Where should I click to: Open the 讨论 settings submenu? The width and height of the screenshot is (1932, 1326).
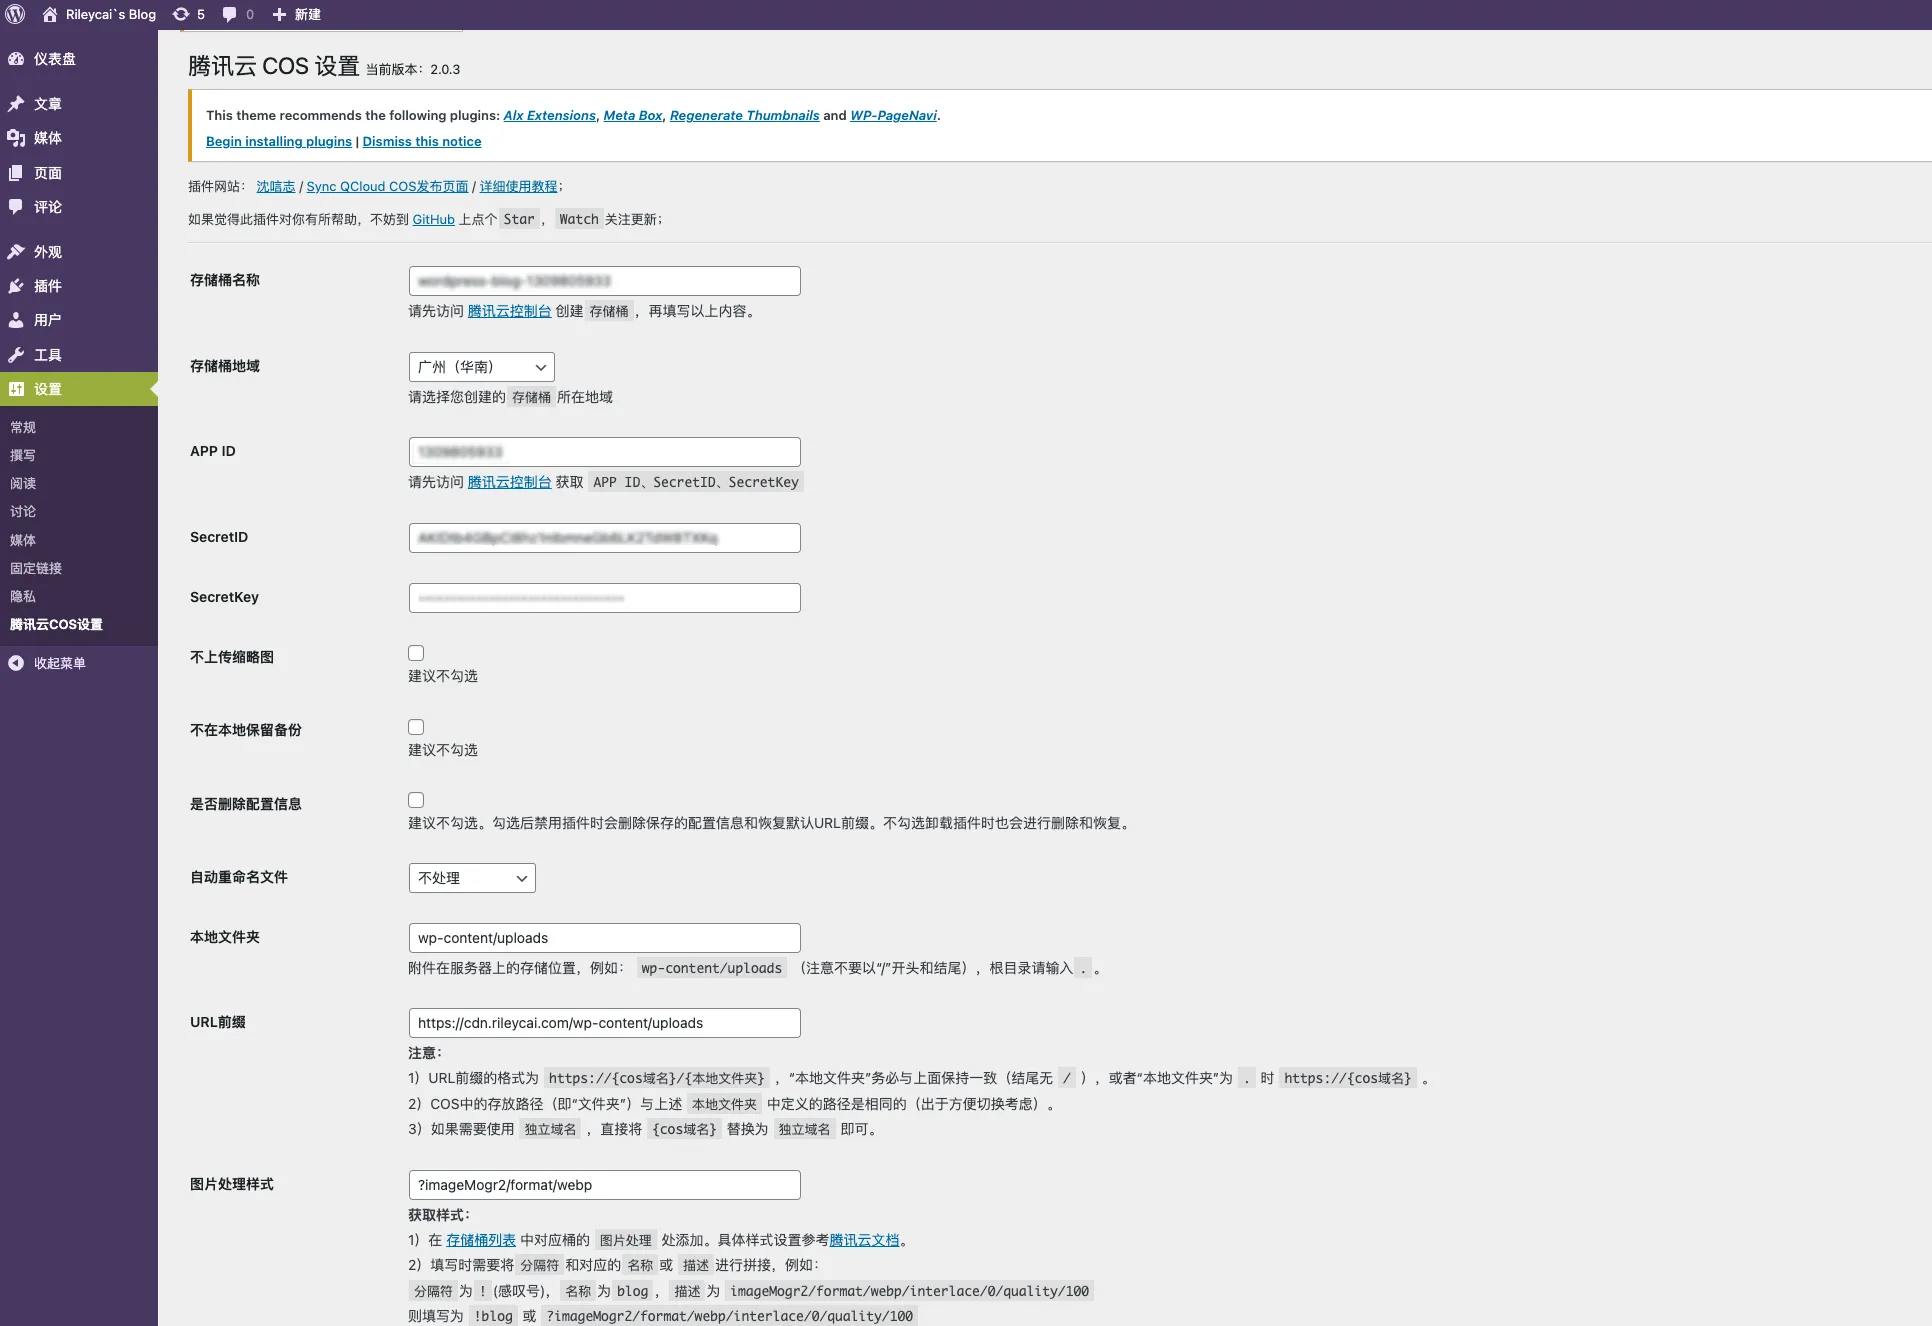[x=23, y=511]
